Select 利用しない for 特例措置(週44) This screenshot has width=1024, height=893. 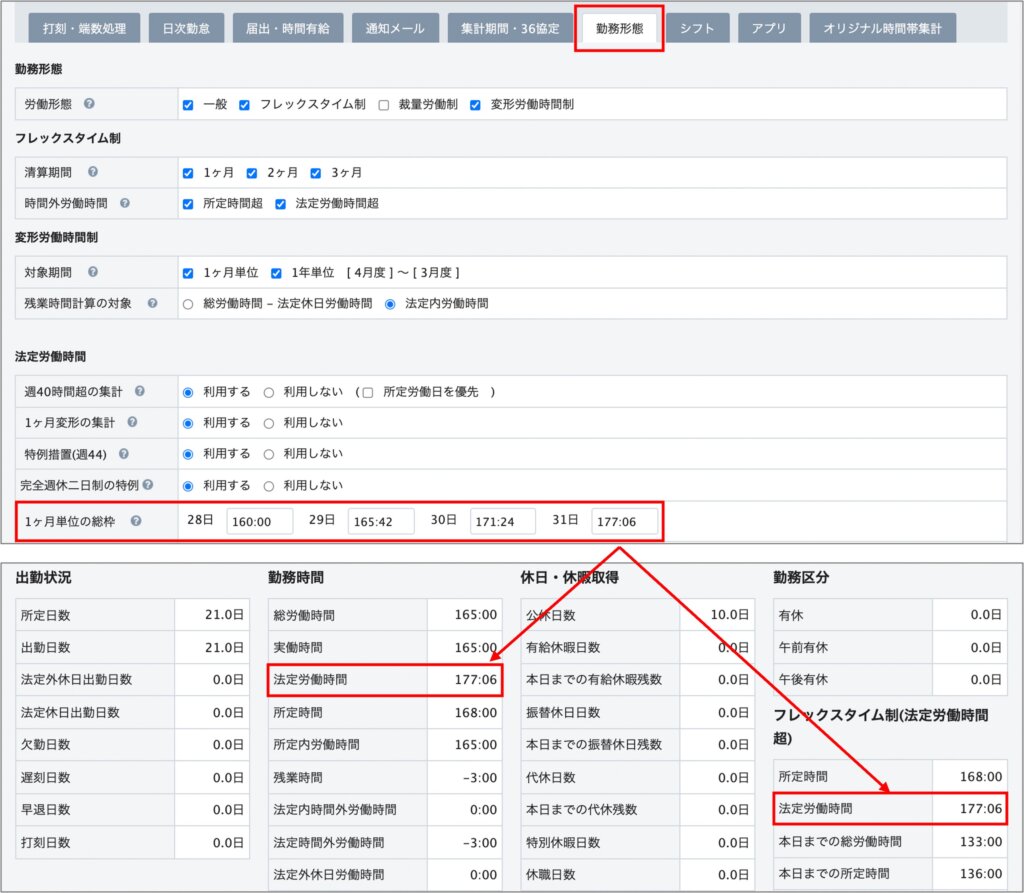(x=269, y=454)
